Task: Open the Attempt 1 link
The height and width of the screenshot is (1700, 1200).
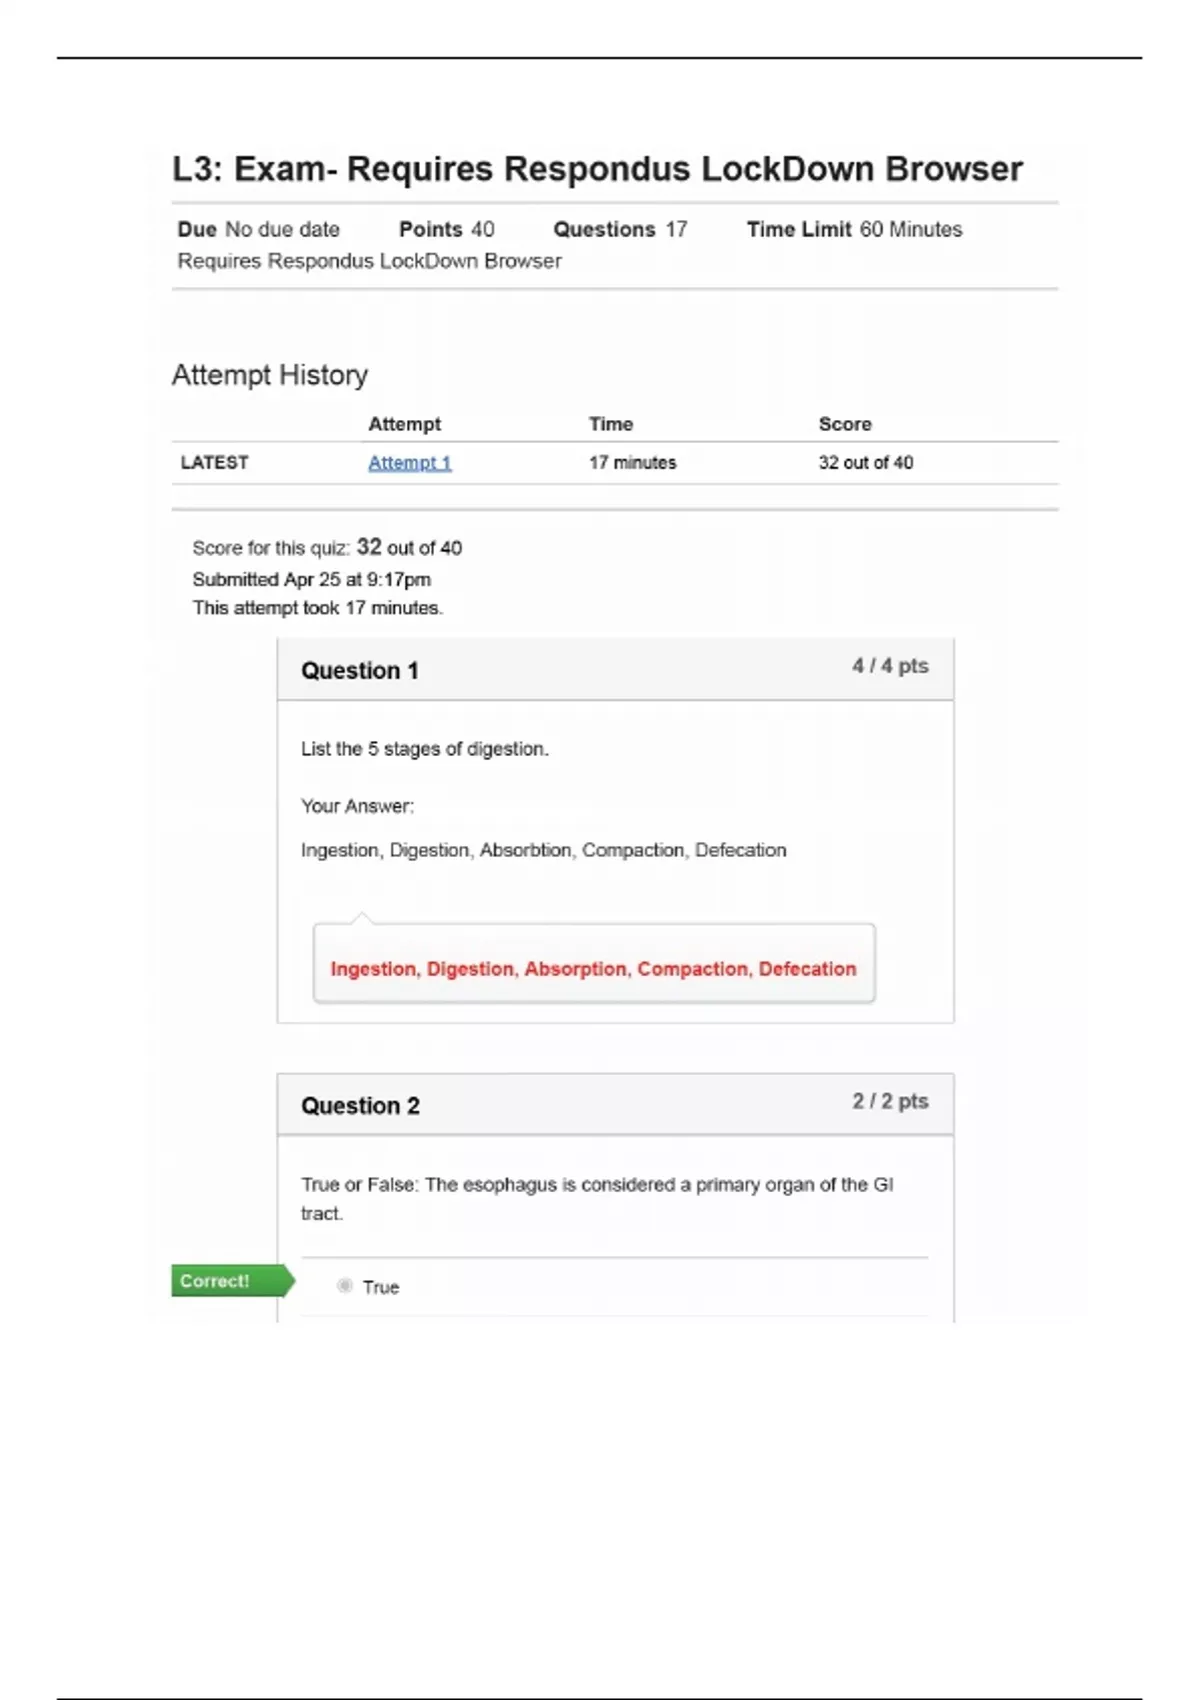Action: coord(410,463)
